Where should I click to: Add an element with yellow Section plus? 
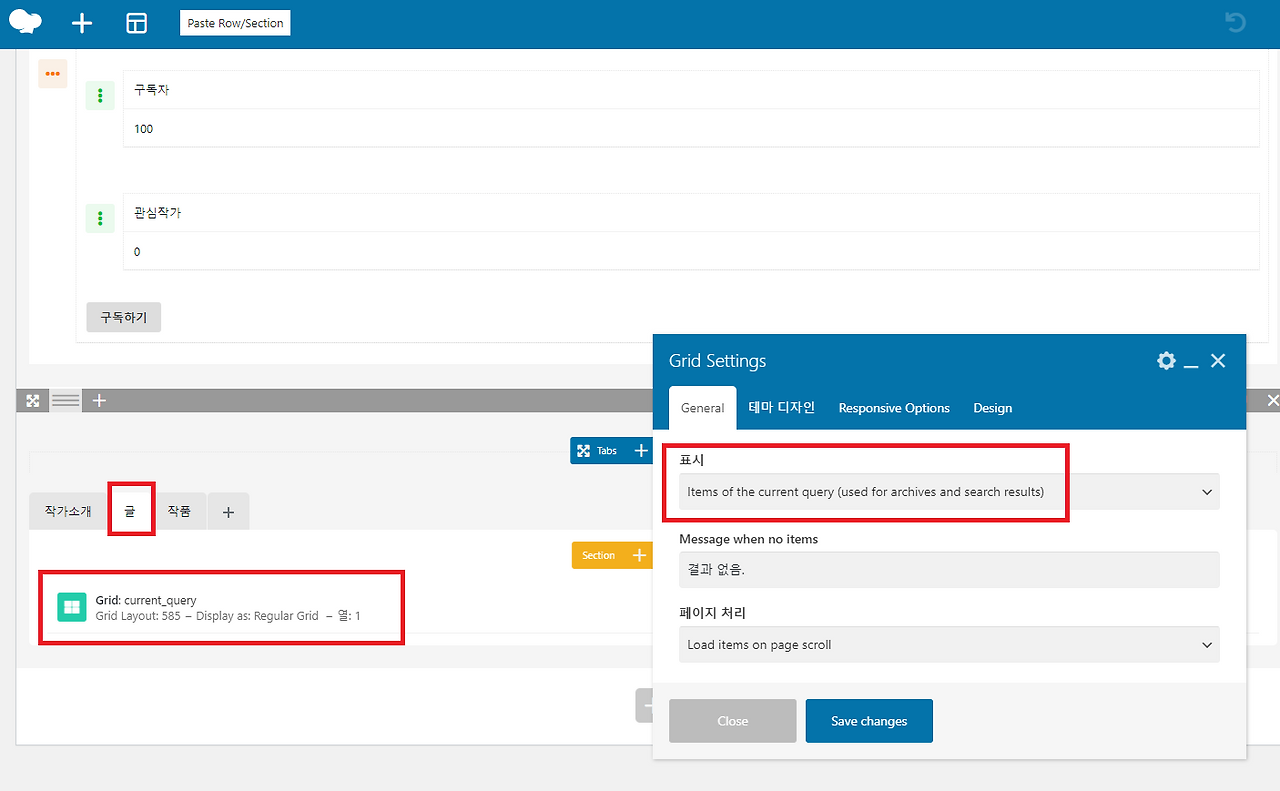tap(639, 556)
